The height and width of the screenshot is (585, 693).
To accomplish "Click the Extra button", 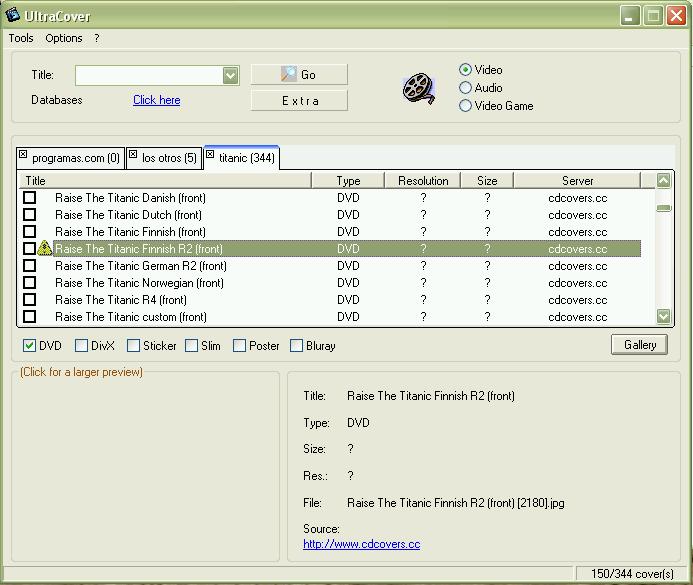I will point(299,101).
